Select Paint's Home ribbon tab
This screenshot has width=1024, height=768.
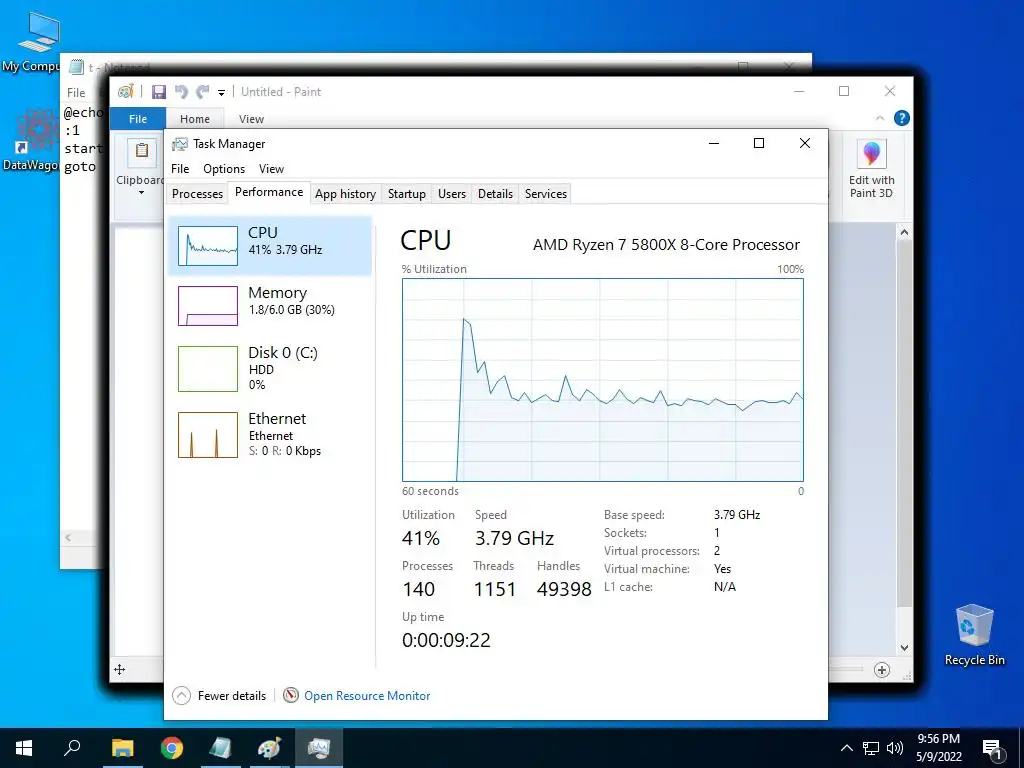(195, 119)
